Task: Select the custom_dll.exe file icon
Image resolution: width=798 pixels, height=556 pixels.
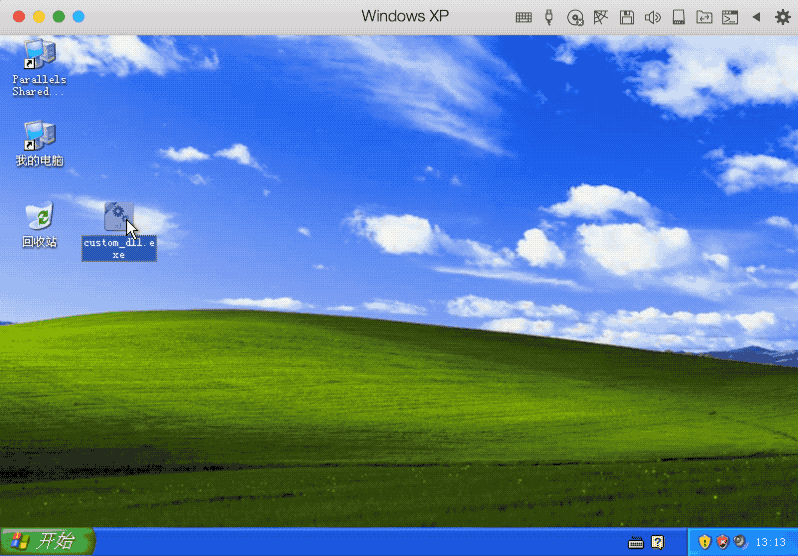Action: pyautogui.click(x=119, y=217)
